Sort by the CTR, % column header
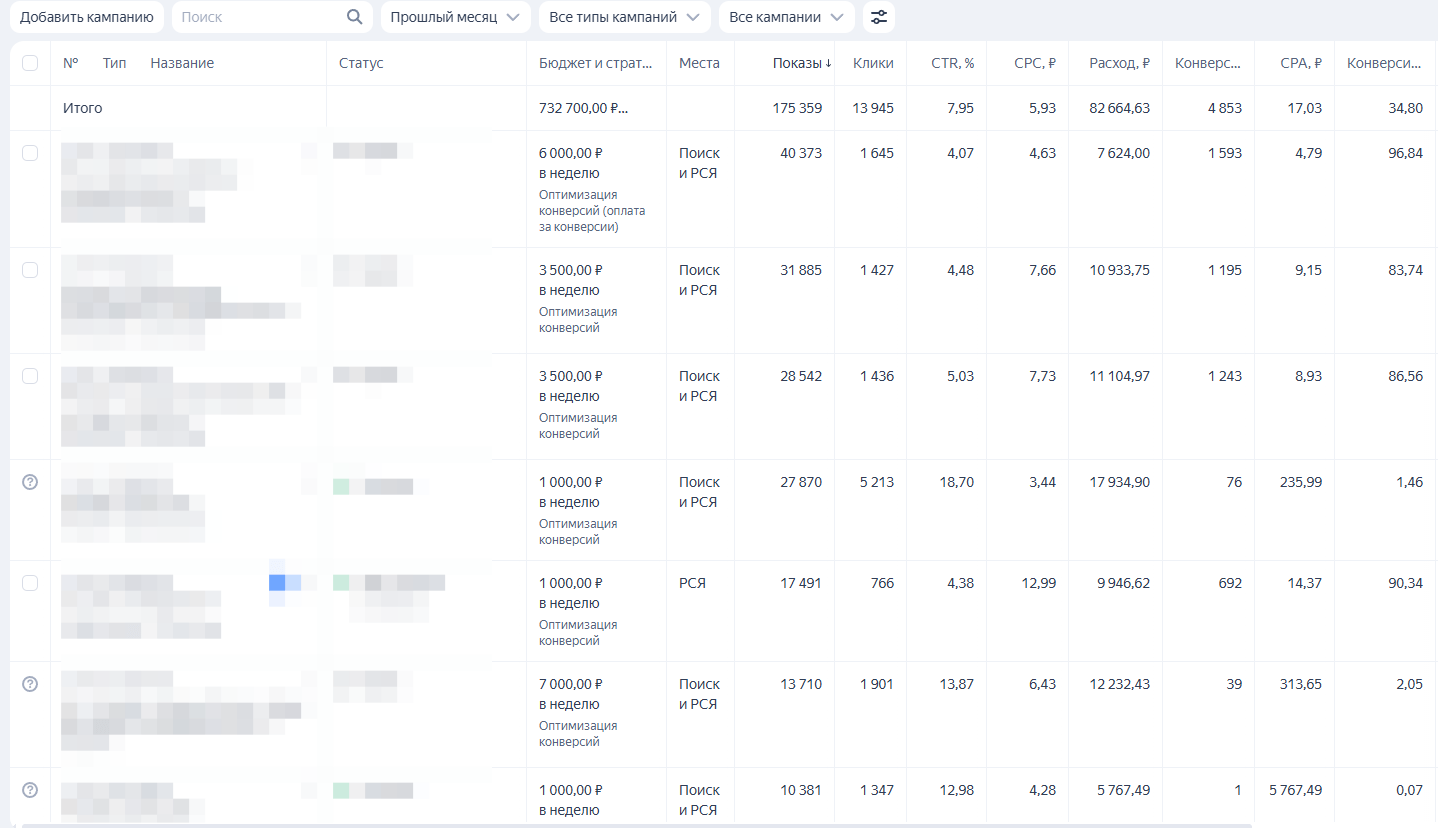Viewport: 1438px width, 828px height. [952, 63]
